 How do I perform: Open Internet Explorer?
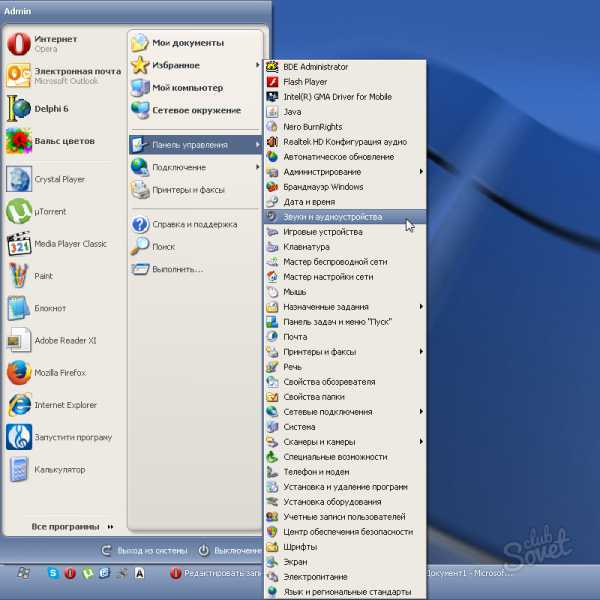63,405
